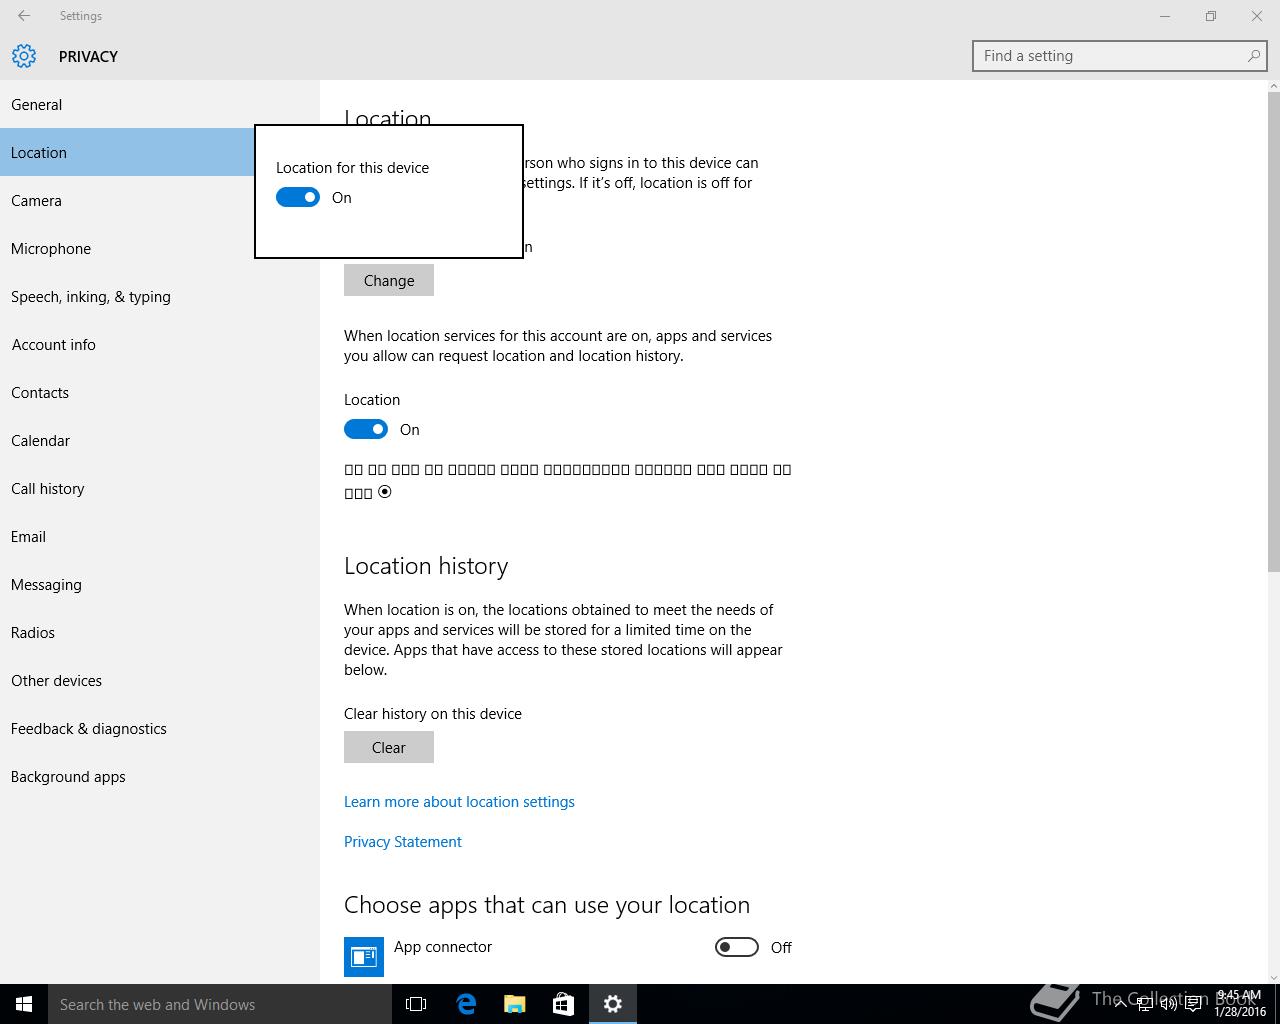Click the Privacy gear icon

click(24, 56)
